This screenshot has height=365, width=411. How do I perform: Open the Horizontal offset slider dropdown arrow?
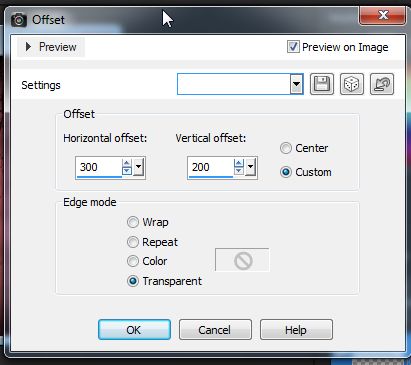pos(138,167)
